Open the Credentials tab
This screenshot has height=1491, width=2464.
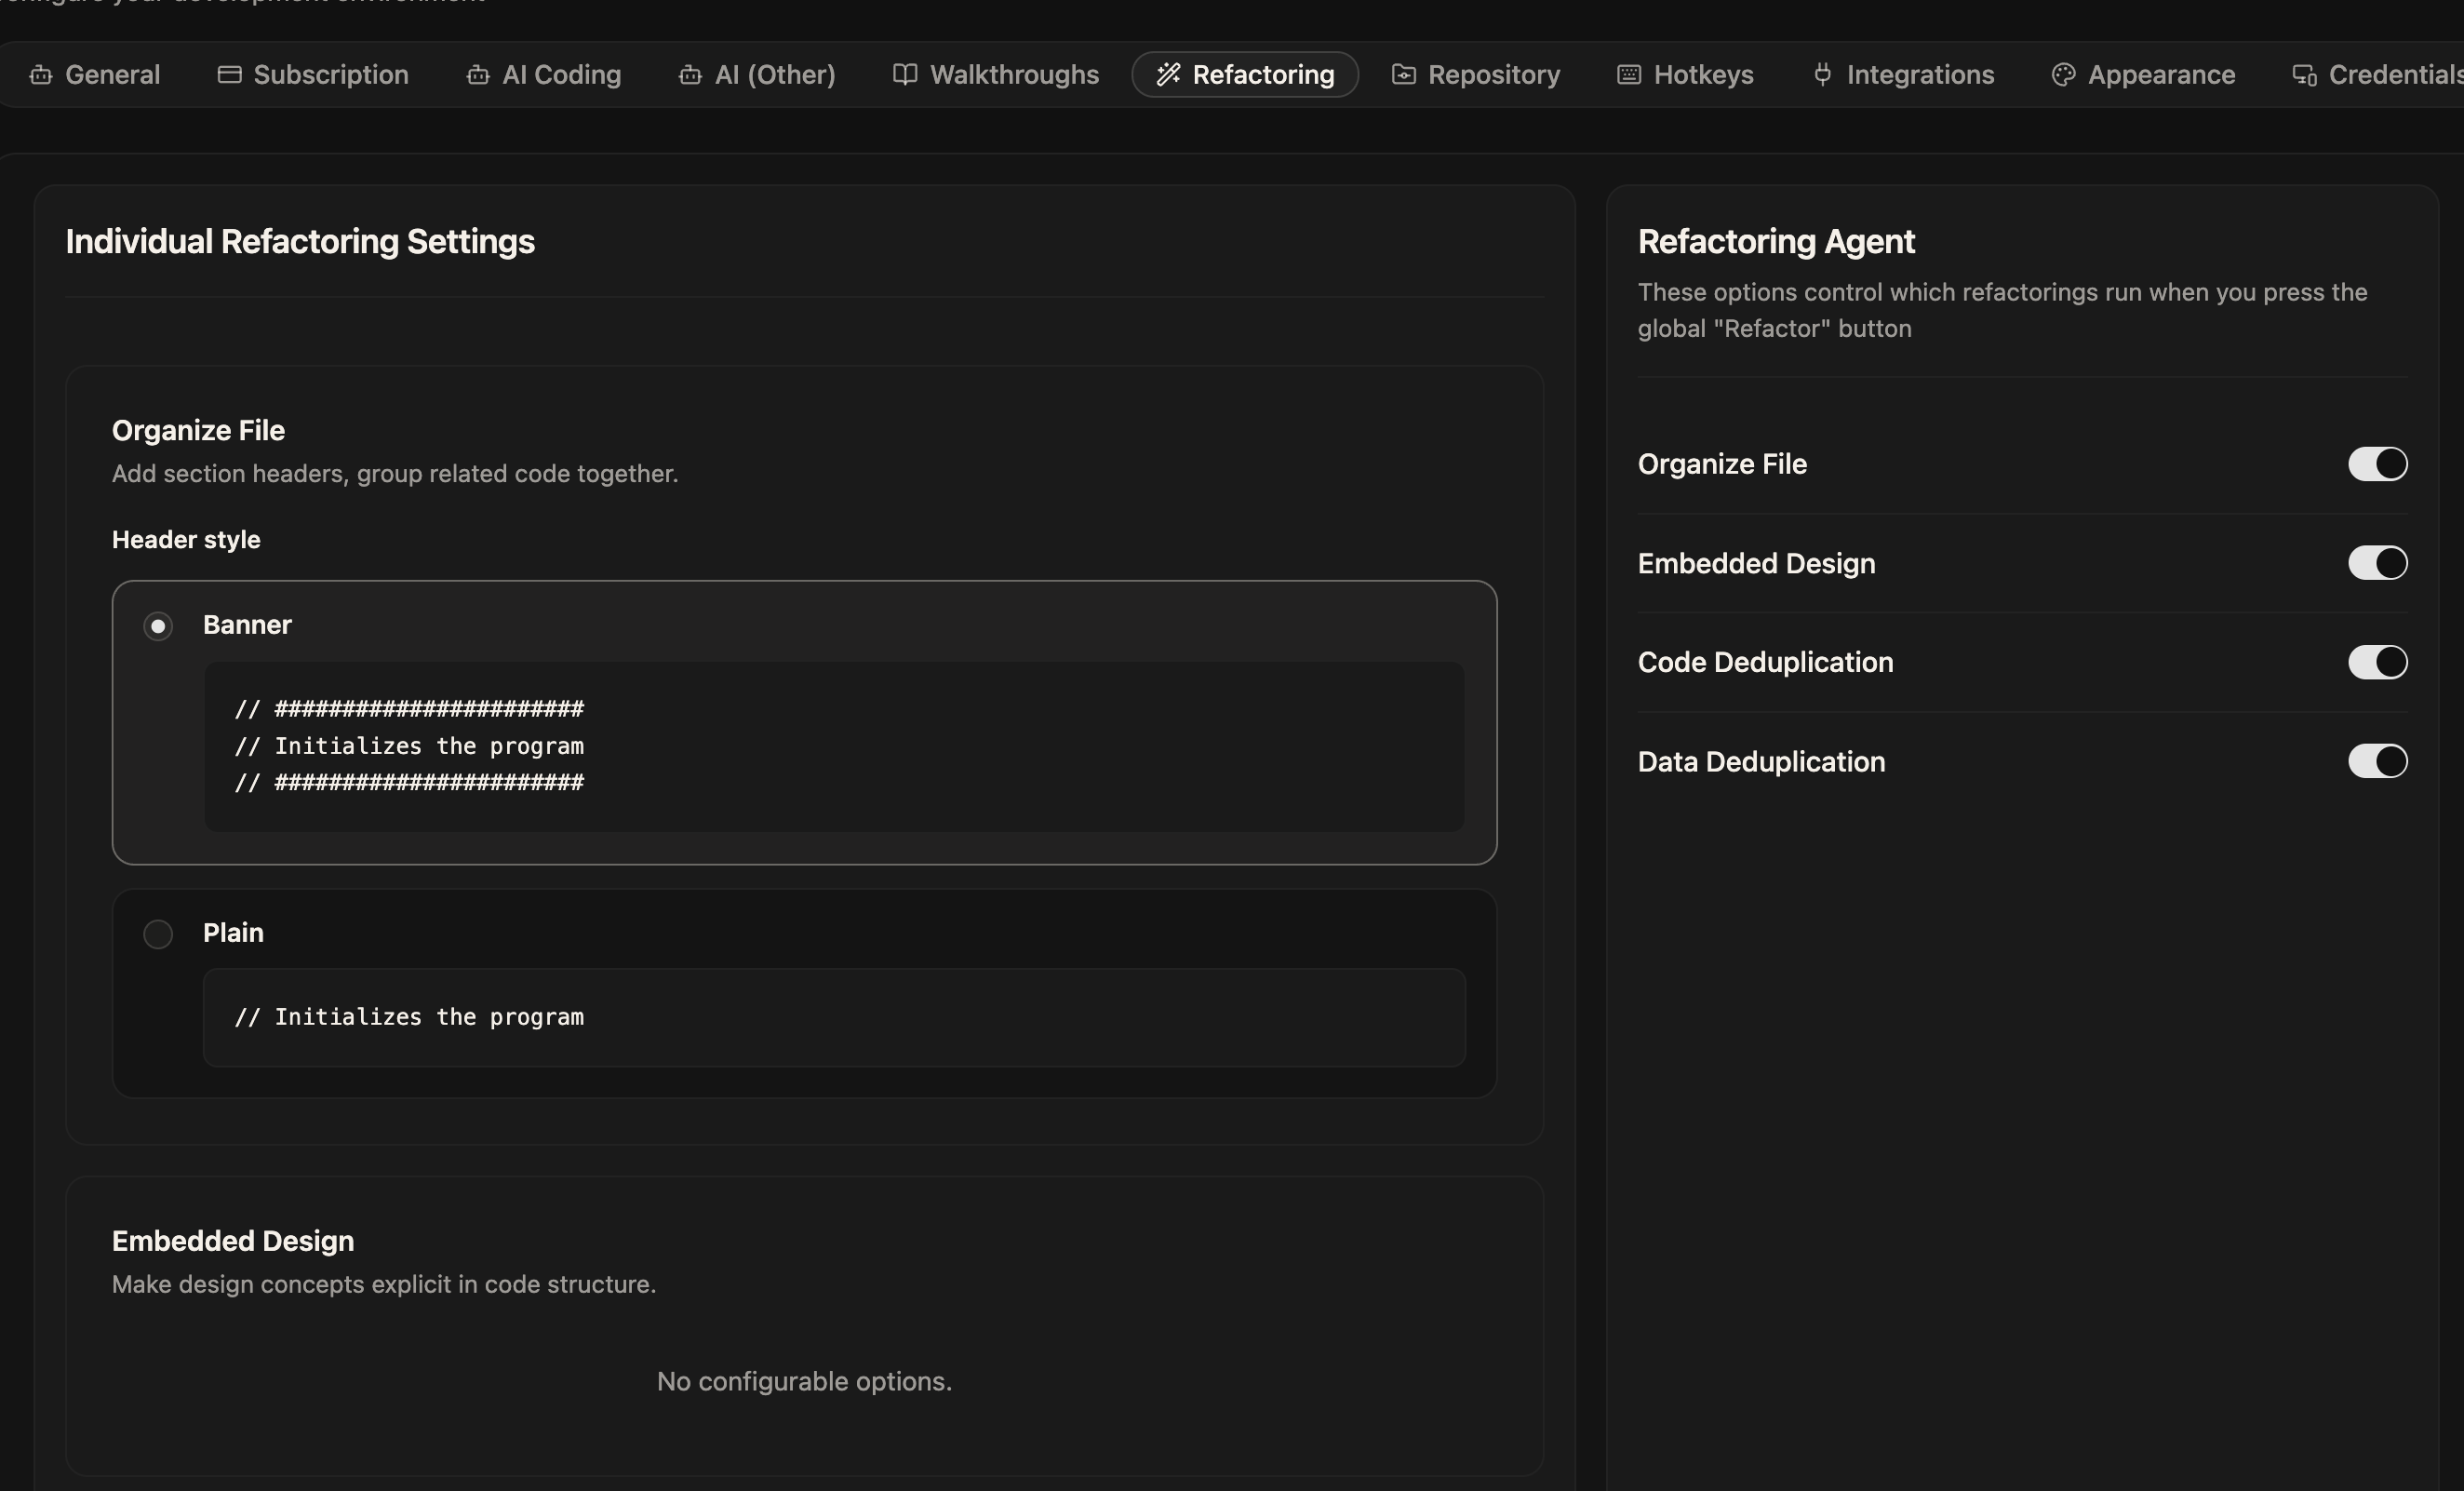[2378, 75]
